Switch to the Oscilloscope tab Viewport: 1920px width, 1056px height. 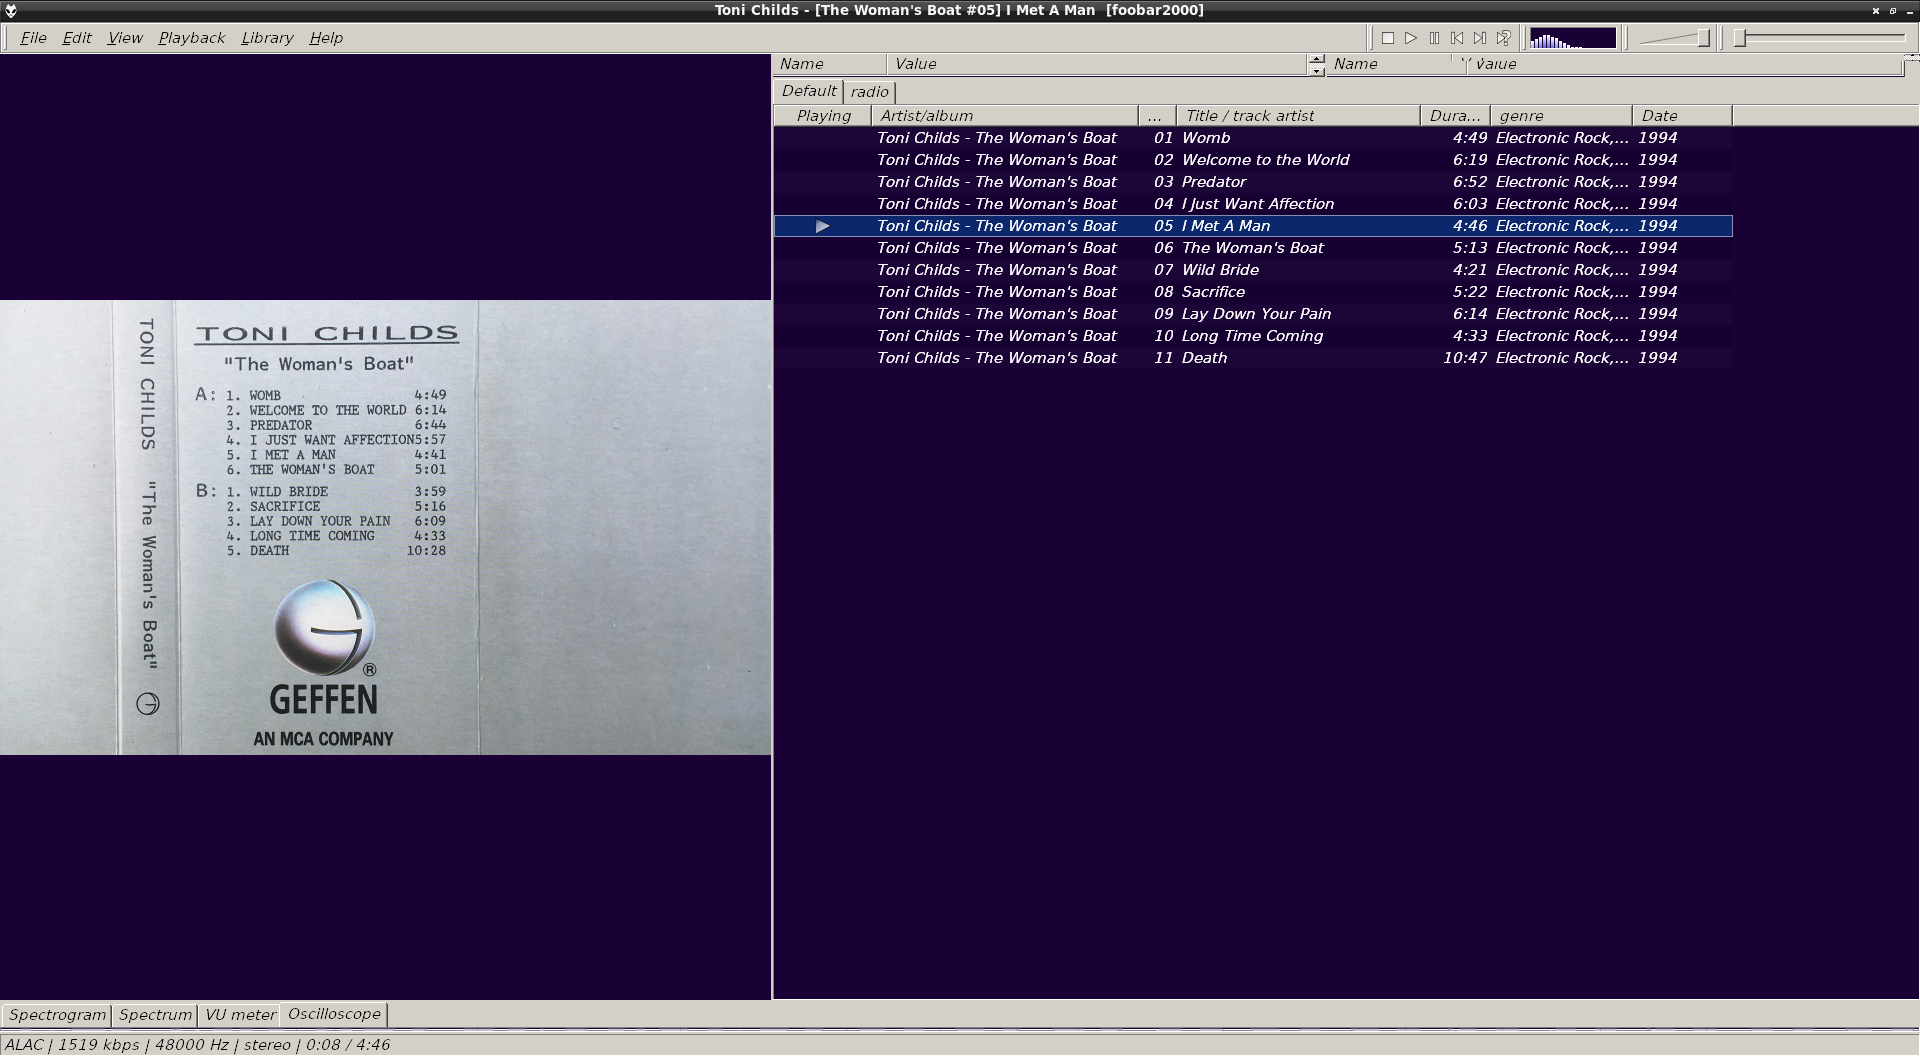pyautogui.click(x=334, y=1014)
